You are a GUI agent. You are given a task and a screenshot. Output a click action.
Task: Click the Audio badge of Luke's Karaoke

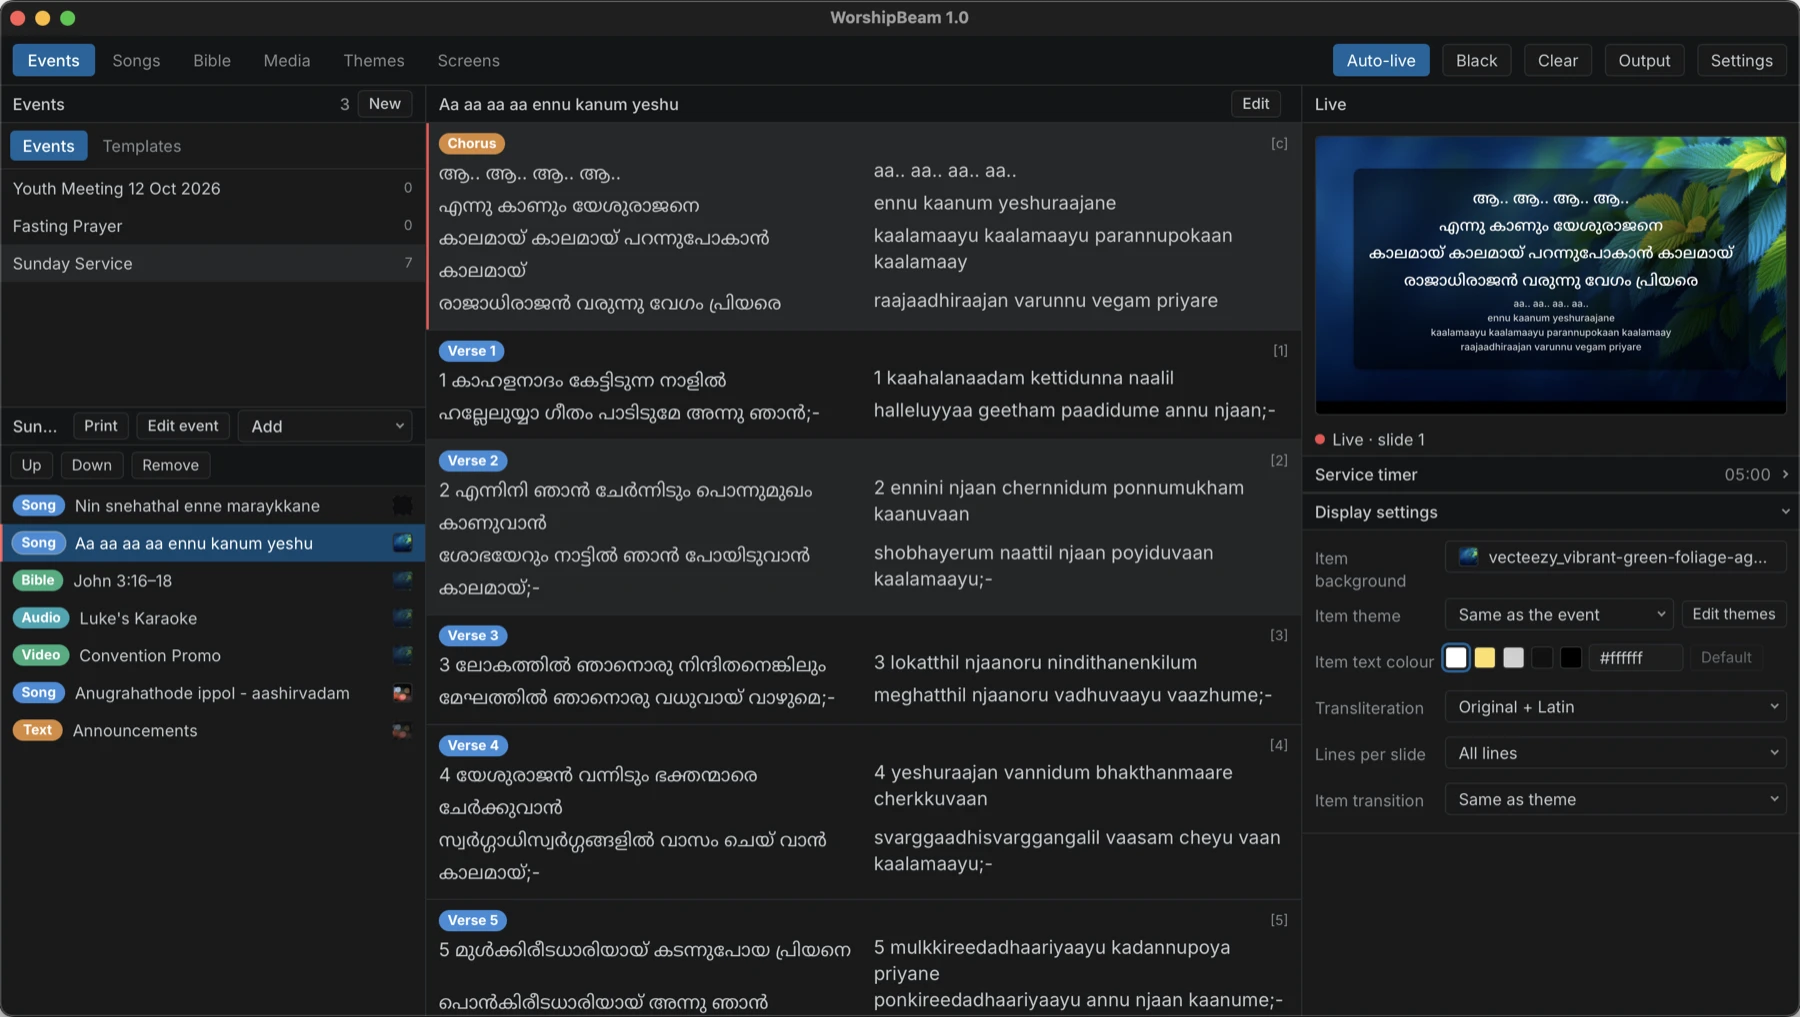[x=41, y=618]
